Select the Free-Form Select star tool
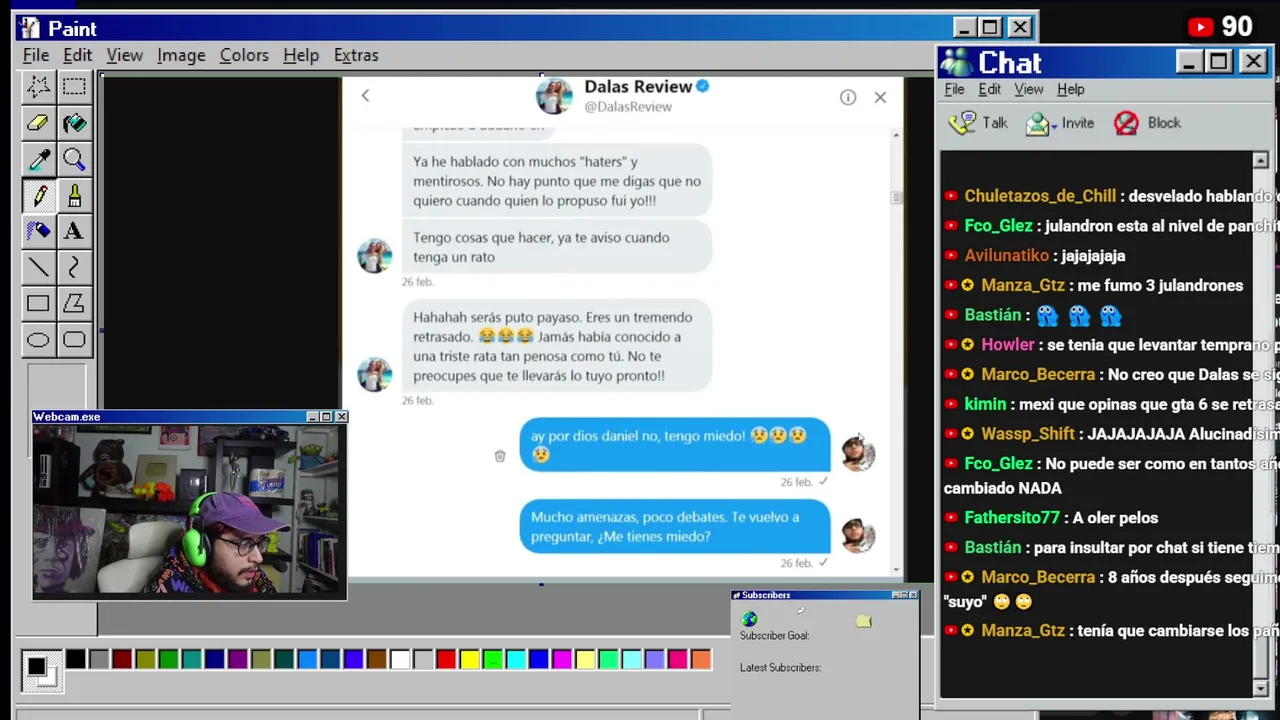The image size is (1280, 720). pyautogui.click(x=38, y=87)
